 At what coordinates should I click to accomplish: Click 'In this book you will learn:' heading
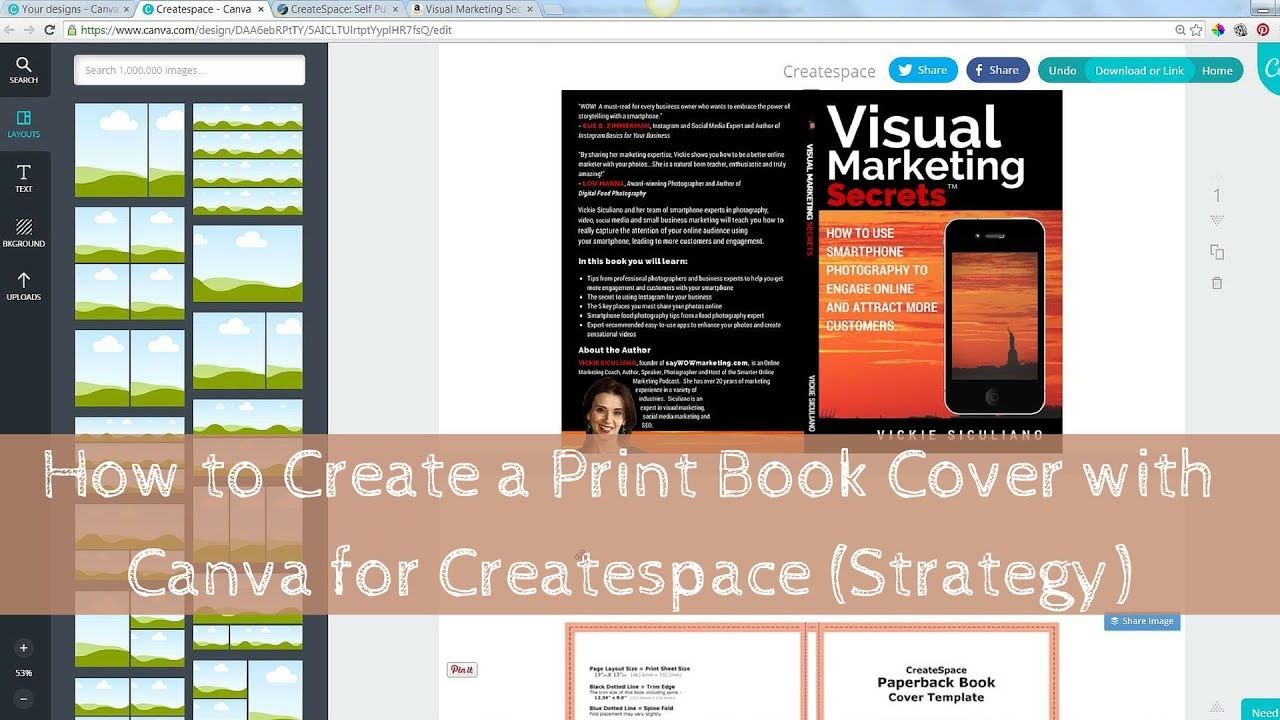pyautogui.click(x=632, y=261)
